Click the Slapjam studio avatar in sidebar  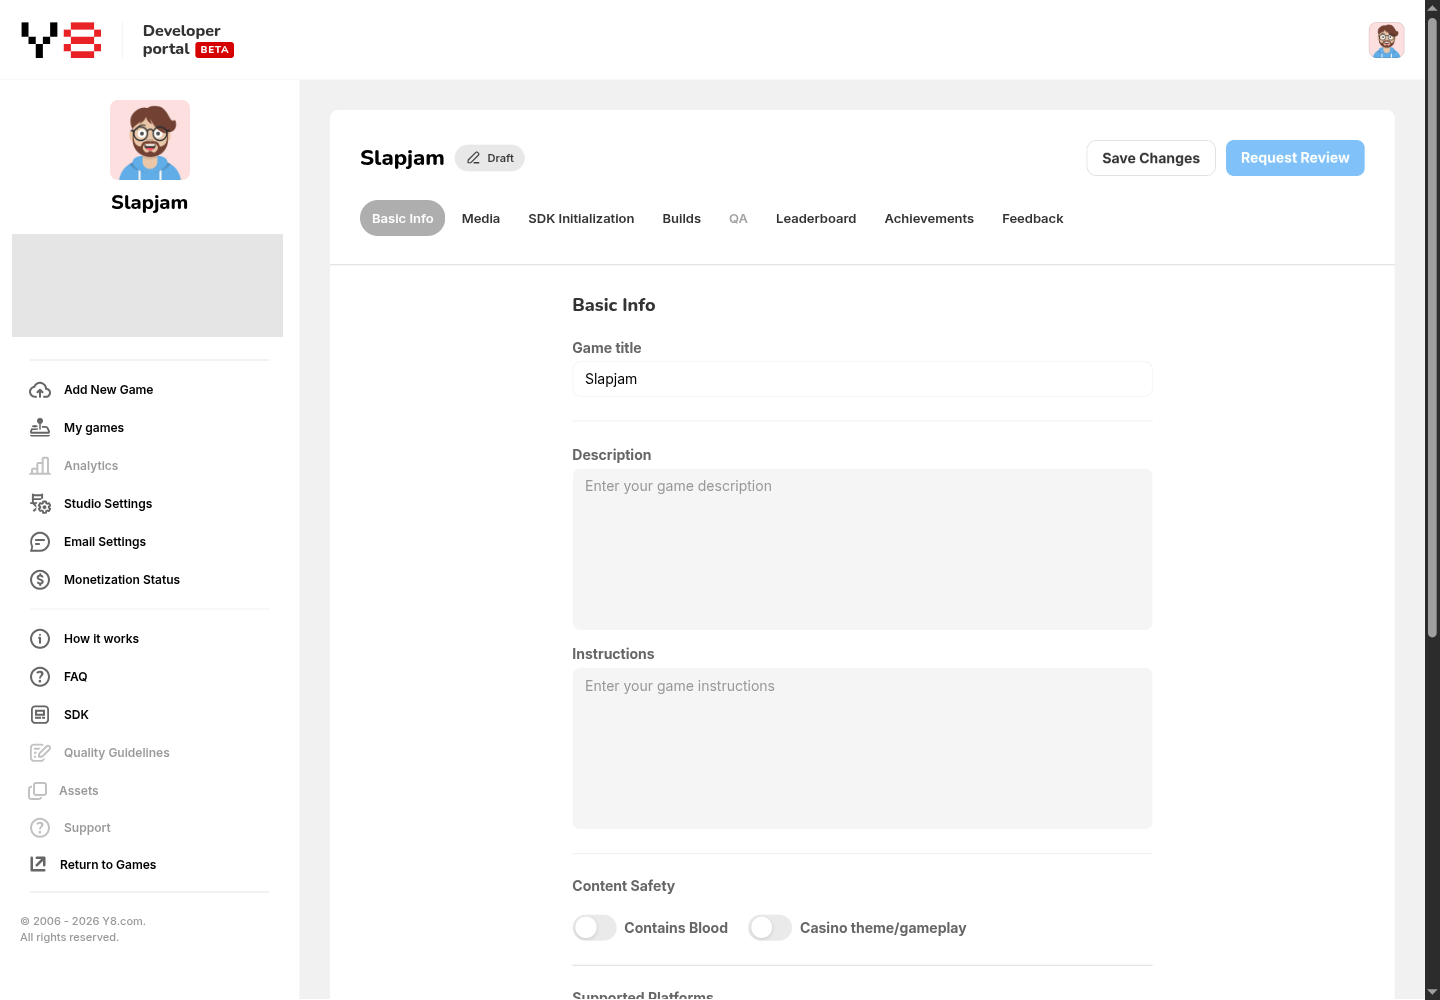tap(150, 140)
